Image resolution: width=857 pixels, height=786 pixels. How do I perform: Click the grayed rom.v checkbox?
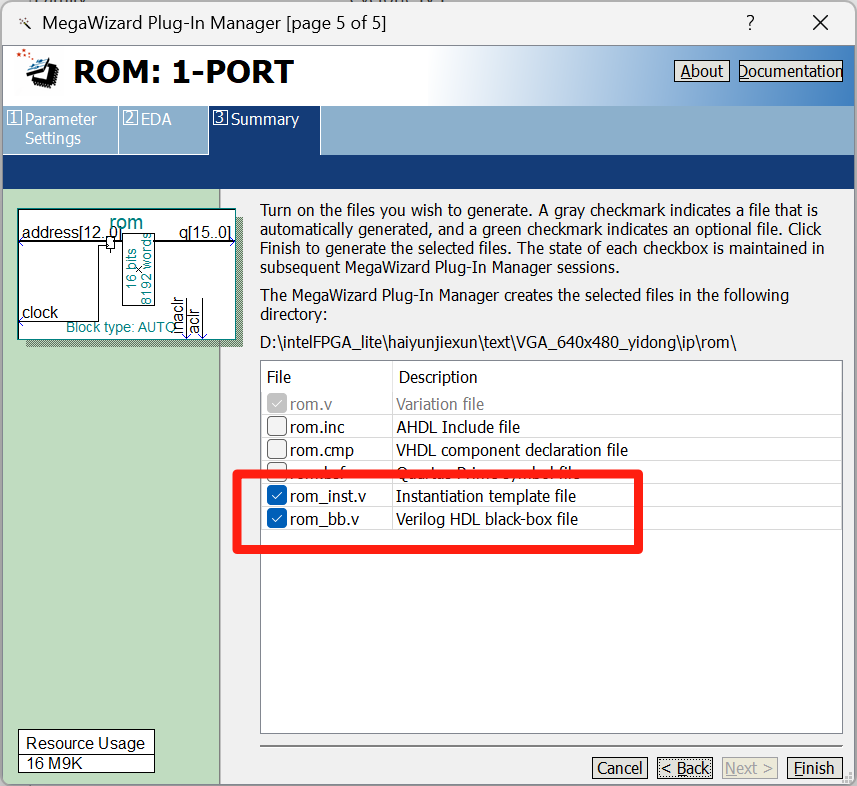click(277, 403)
